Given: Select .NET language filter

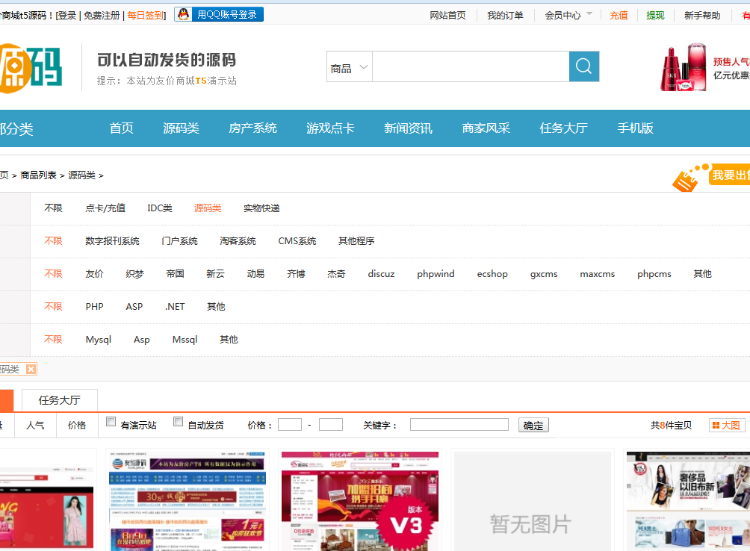Looking at the screenshot, I should [x=175, y=307].
